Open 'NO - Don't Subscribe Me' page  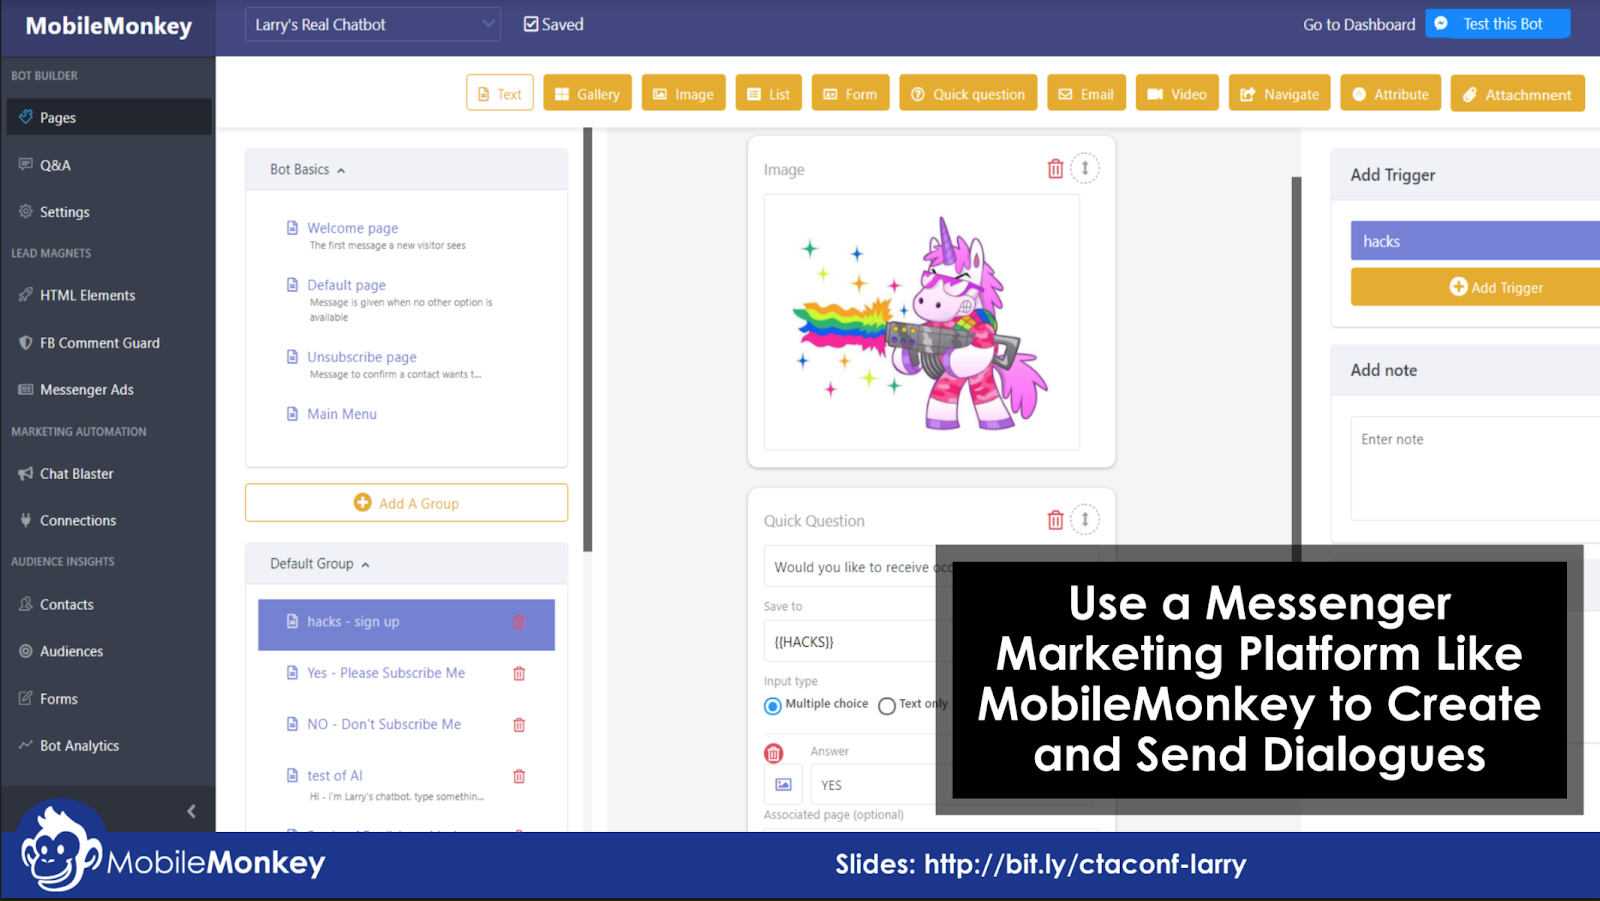click(x=384, y=724)
